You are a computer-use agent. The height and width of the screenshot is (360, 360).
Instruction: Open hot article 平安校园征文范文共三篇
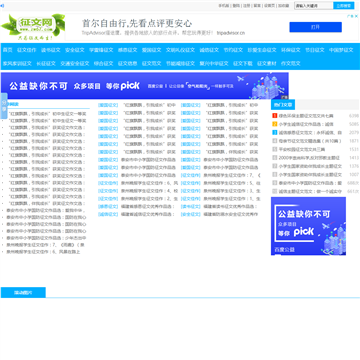pyautogui.click(x=302, y=149)
